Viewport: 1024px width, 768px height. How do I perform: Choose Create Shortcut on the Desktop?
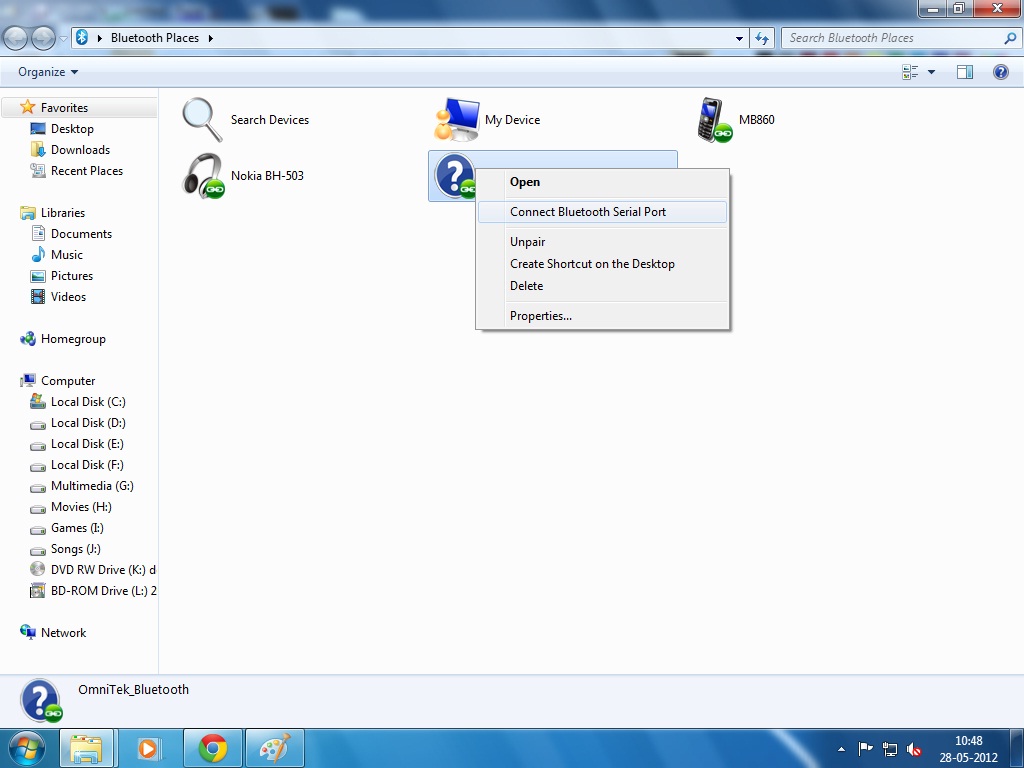[x=601, y=264]
